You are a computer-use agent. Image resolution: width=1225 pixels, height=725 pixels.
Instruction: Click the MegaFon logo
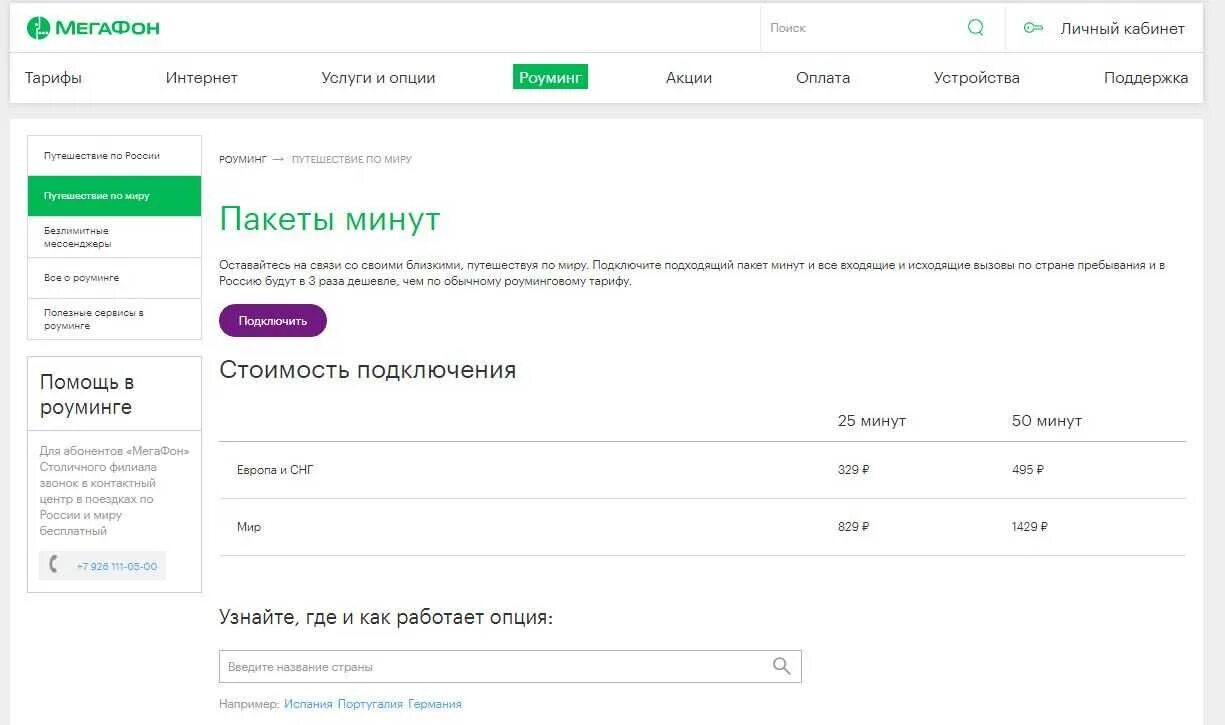[x=93, y=28]
